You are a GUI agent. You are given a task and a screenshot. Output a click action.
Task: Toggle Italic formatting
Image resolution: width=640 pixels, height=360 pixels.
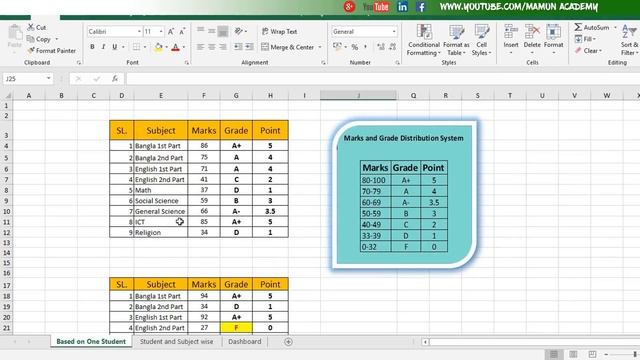[103, 47]
